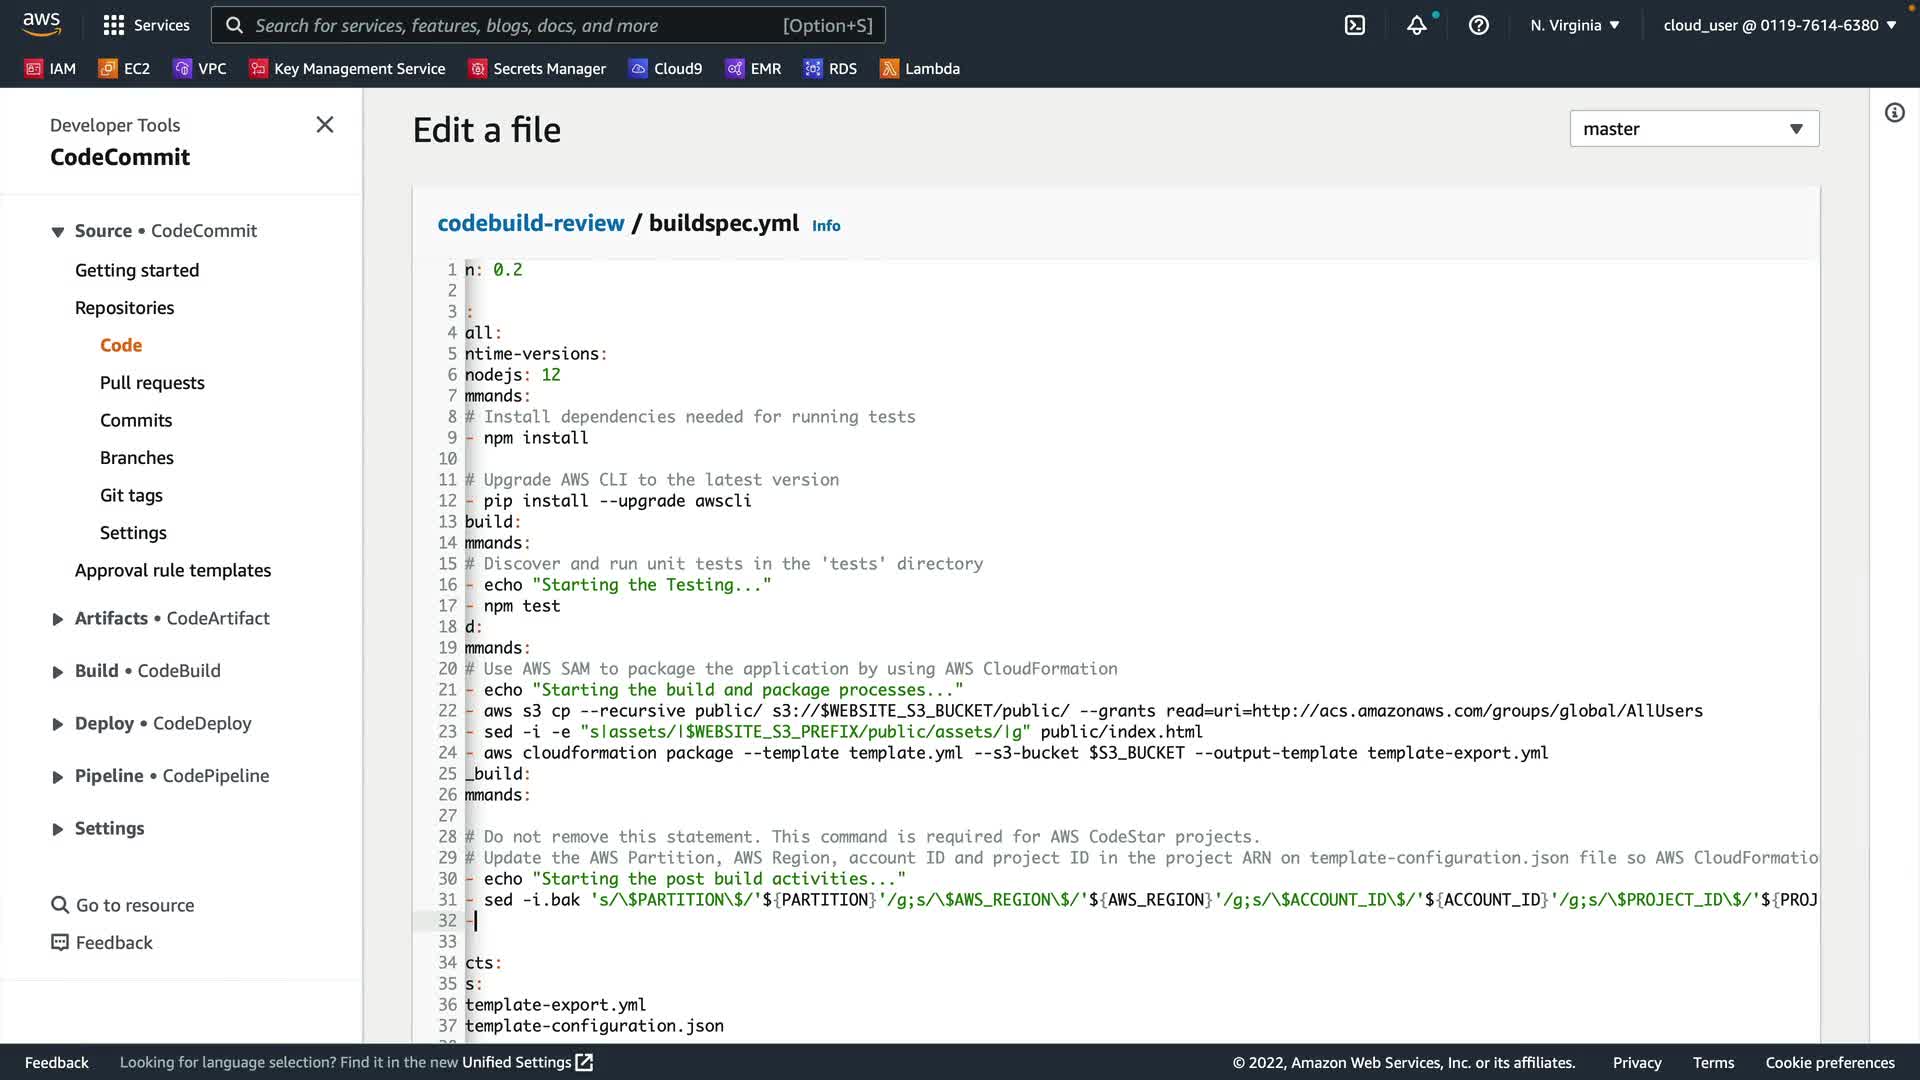Viewport: 1920px width, 1080px height.
Task: Open the cloud_user account menu
Action: tap(1779, 25)
